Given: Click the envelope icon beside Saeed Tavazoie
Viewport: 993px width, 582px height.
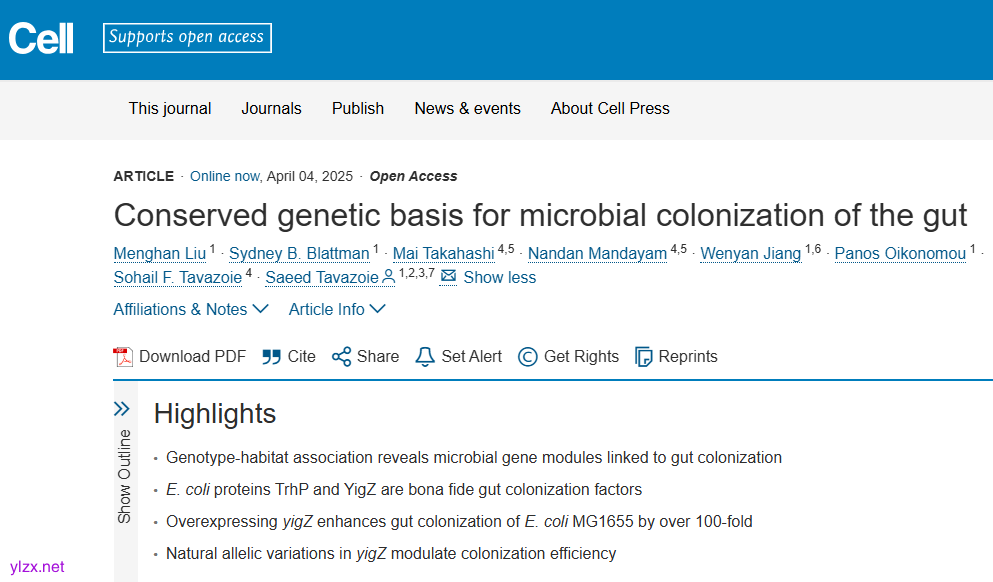Looking at the screenshot, I should (448, 276).
